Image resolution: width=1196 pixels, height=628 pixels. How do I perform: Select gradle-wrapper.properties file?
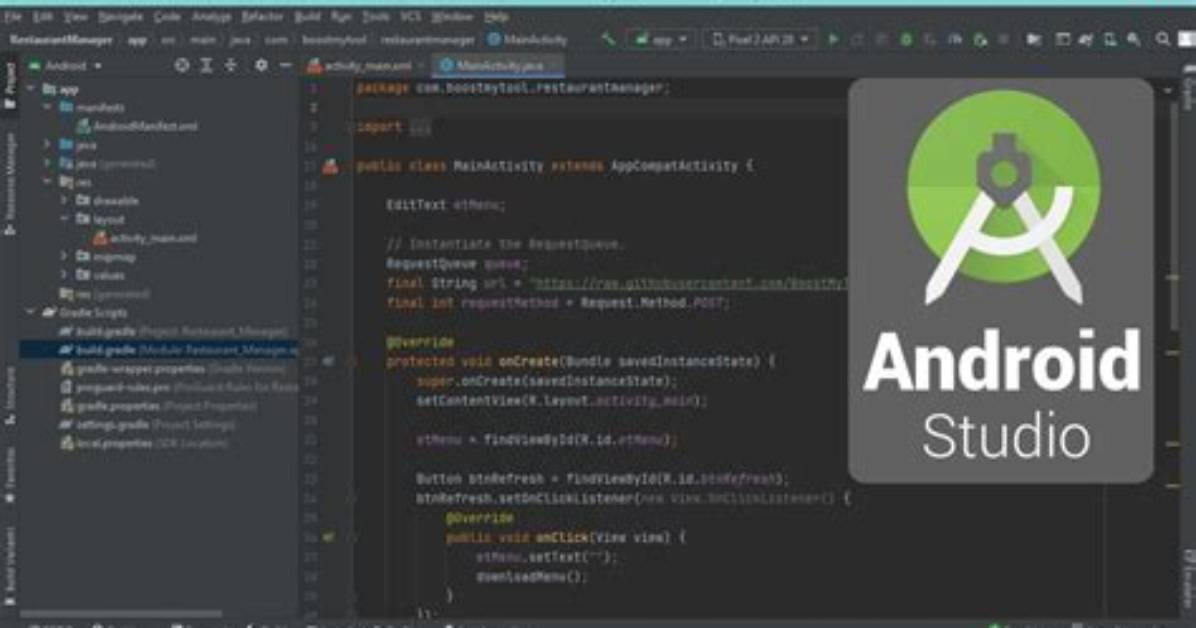tap(173, 369)
